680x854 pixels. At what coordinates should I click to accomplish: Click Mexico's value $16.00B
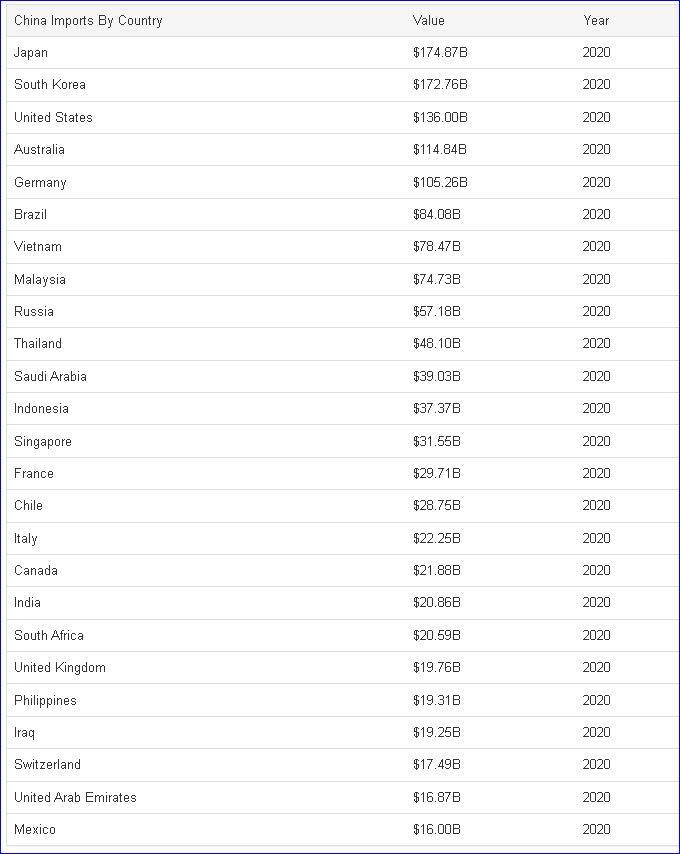pyautogui.click(x=437, y=829)
